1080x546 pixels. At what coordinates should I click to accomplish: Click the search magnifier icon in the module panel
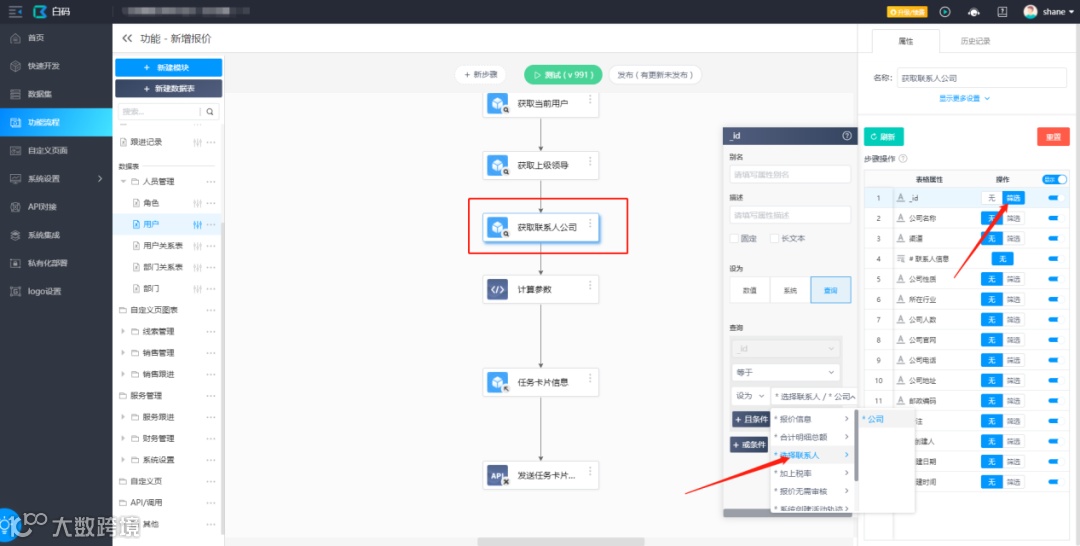point(210,112)
